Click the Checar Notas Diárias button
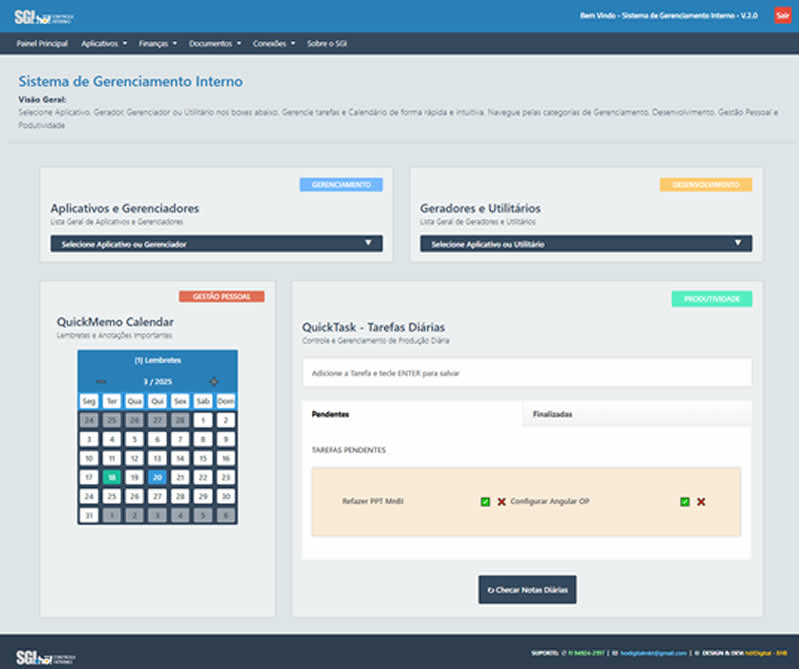 click(527, 590)
